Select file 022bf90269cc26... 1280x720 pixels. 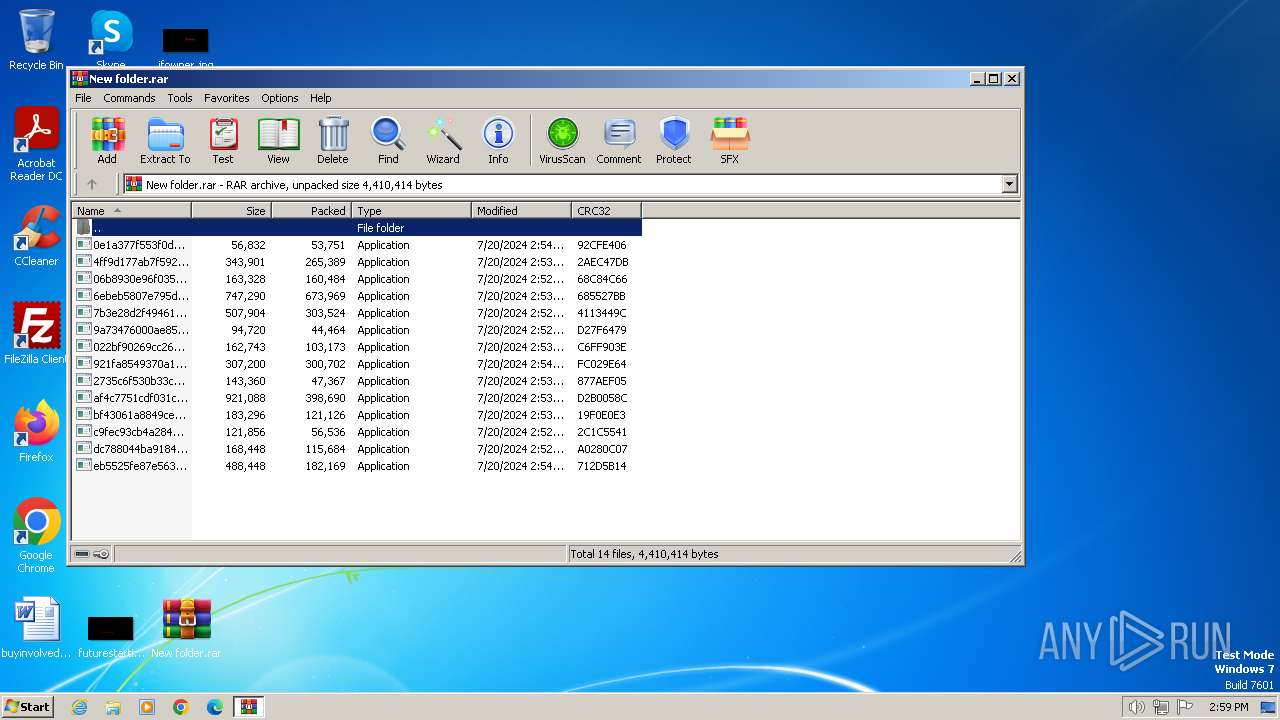click(x=357, y=347)
